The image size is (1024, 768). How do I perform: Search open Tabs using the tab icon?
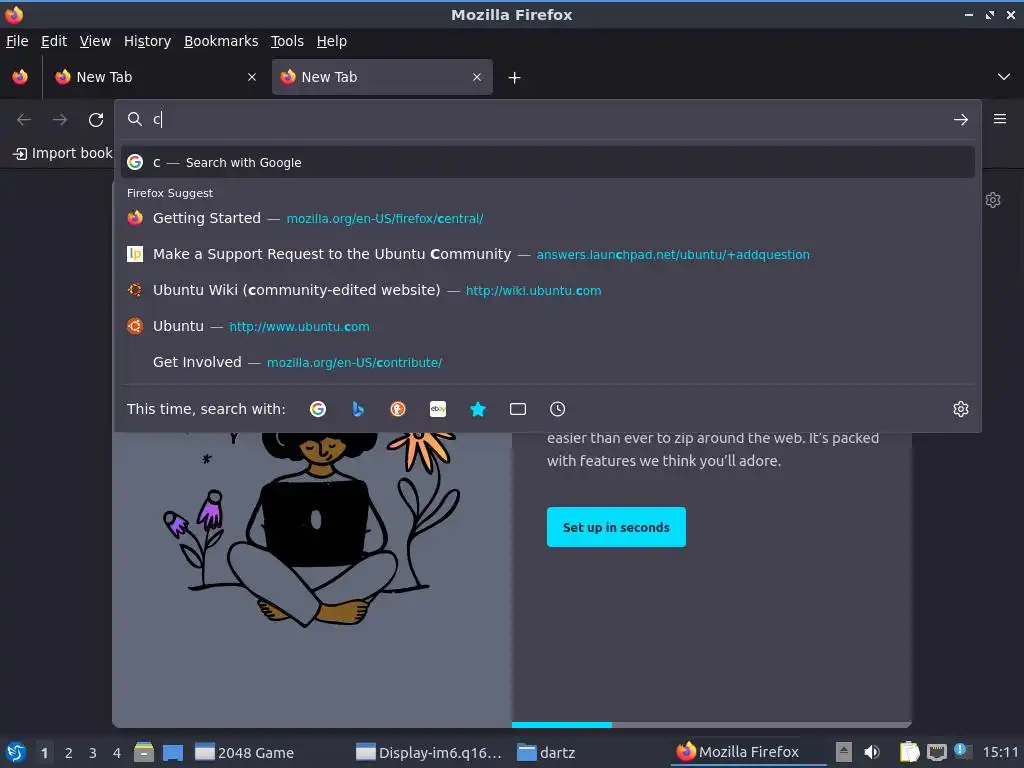point(518,409)
